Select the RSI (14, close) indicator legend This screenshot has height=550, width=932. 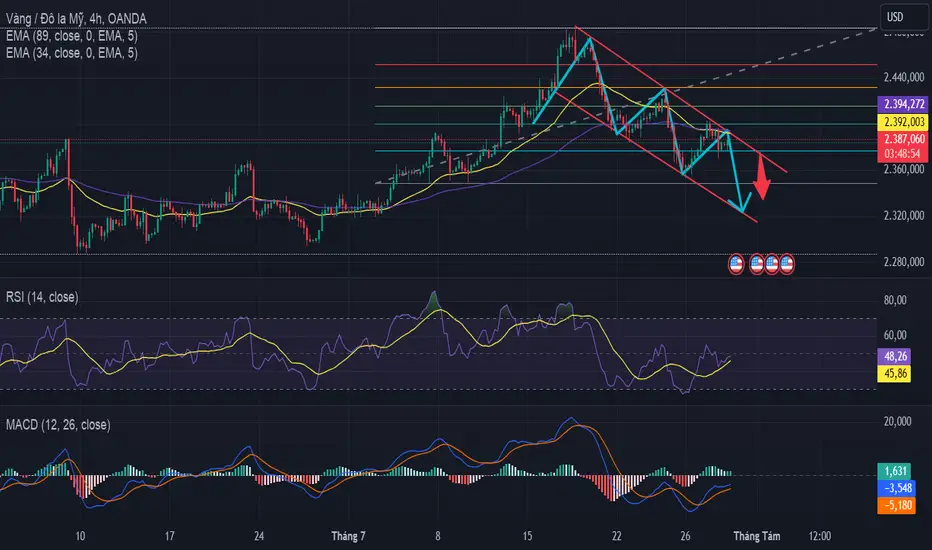[42, 297]
